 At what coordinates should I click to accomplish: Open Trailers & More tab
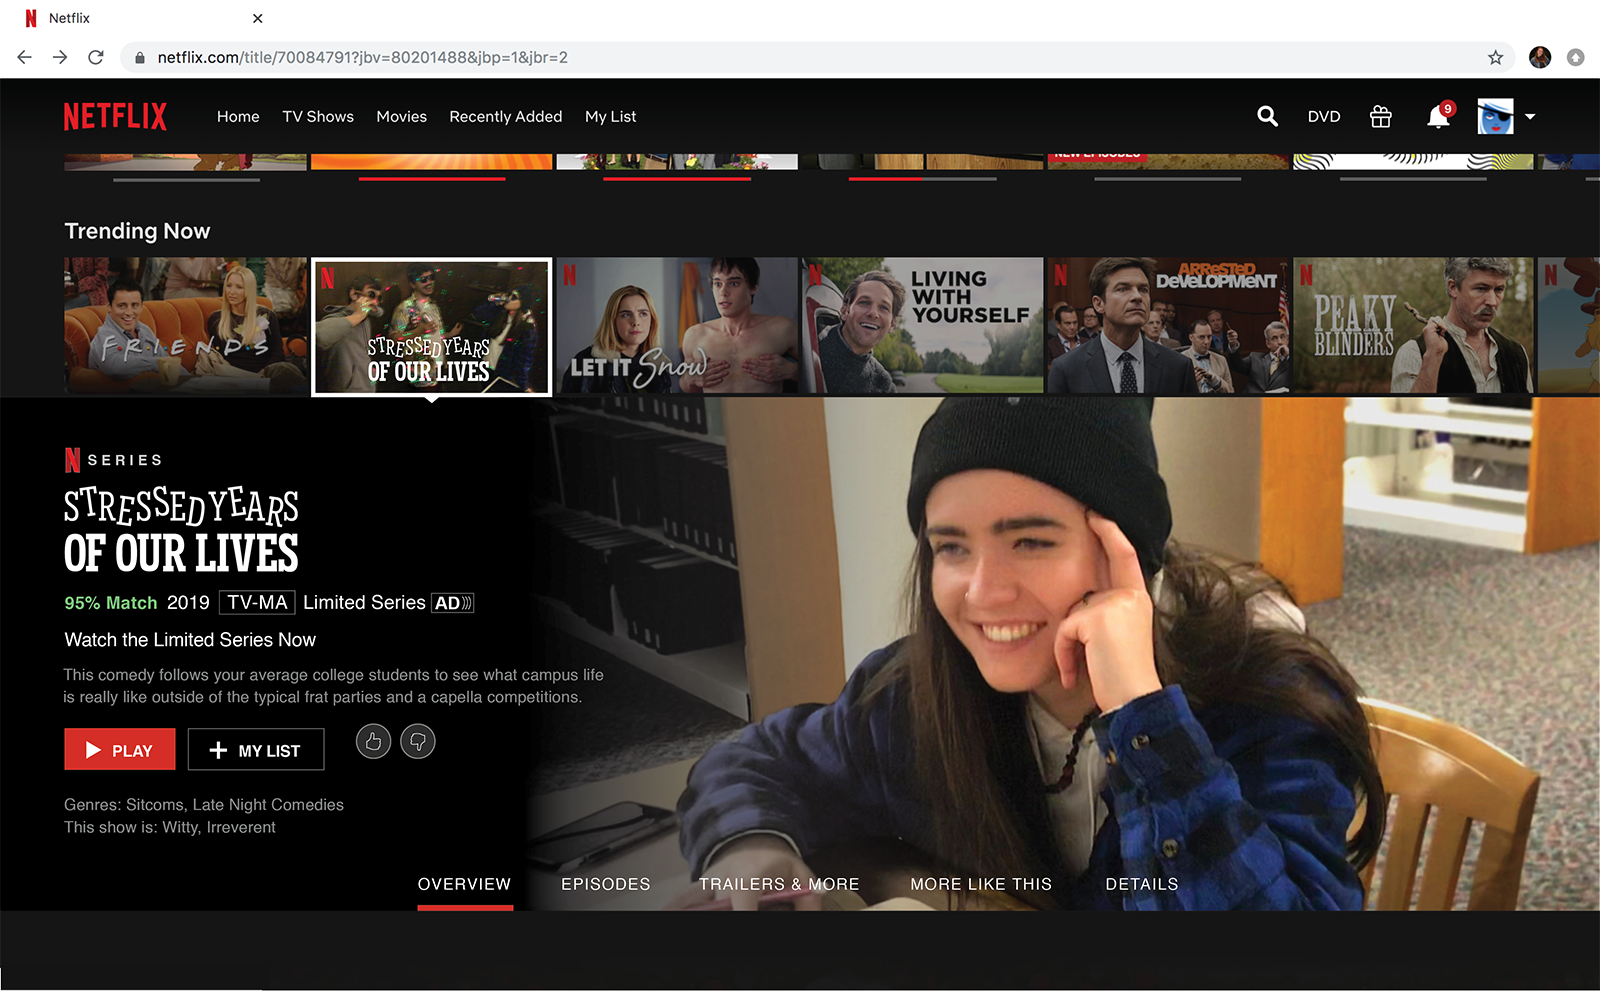pyautogui.click(x=779, y=884)
